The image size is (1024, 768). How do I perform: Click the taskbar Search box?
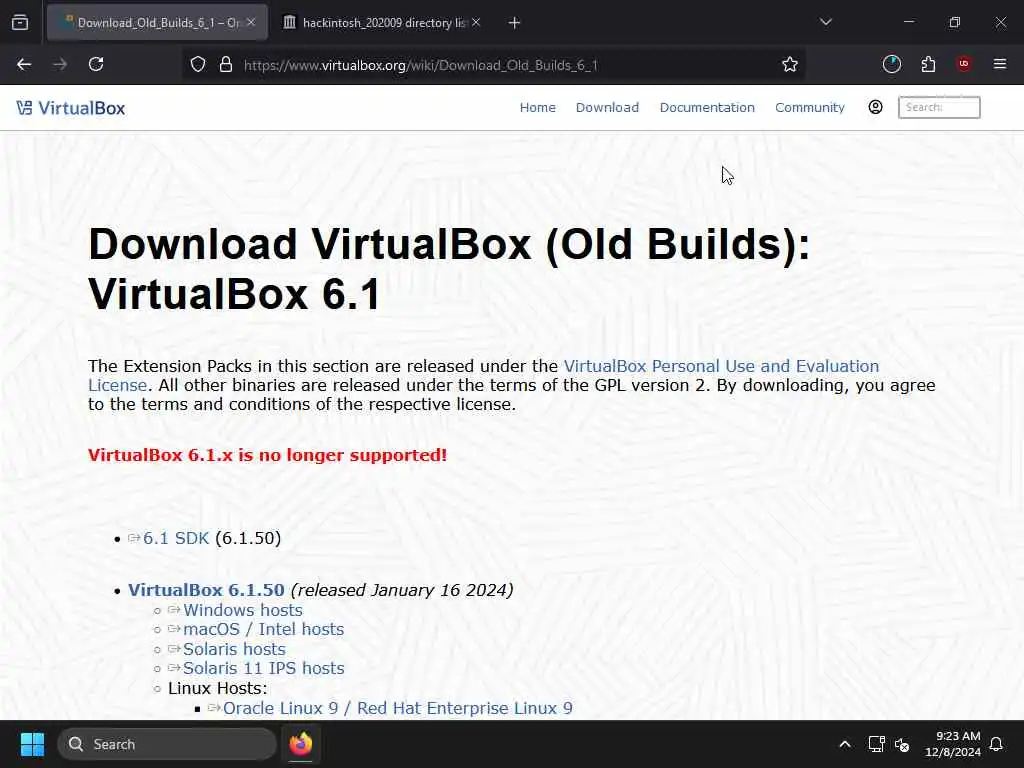pos(167,744)
